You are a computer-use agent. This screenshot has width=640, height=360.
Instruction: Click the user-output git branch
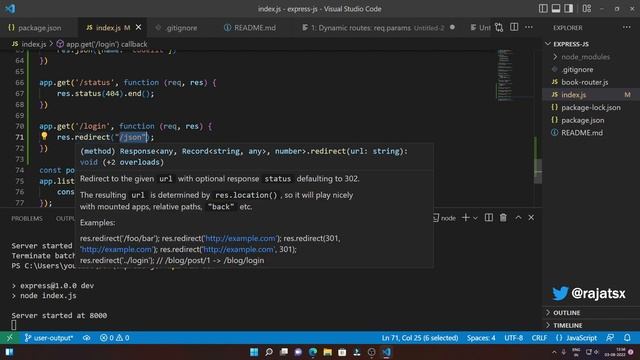pos(49,338)
